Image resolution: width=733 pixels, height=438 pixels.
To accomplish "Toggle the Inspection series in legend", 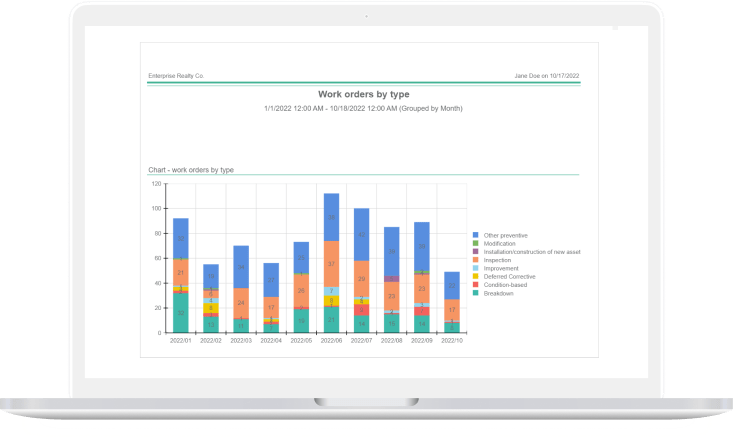I will click(498, 259).
